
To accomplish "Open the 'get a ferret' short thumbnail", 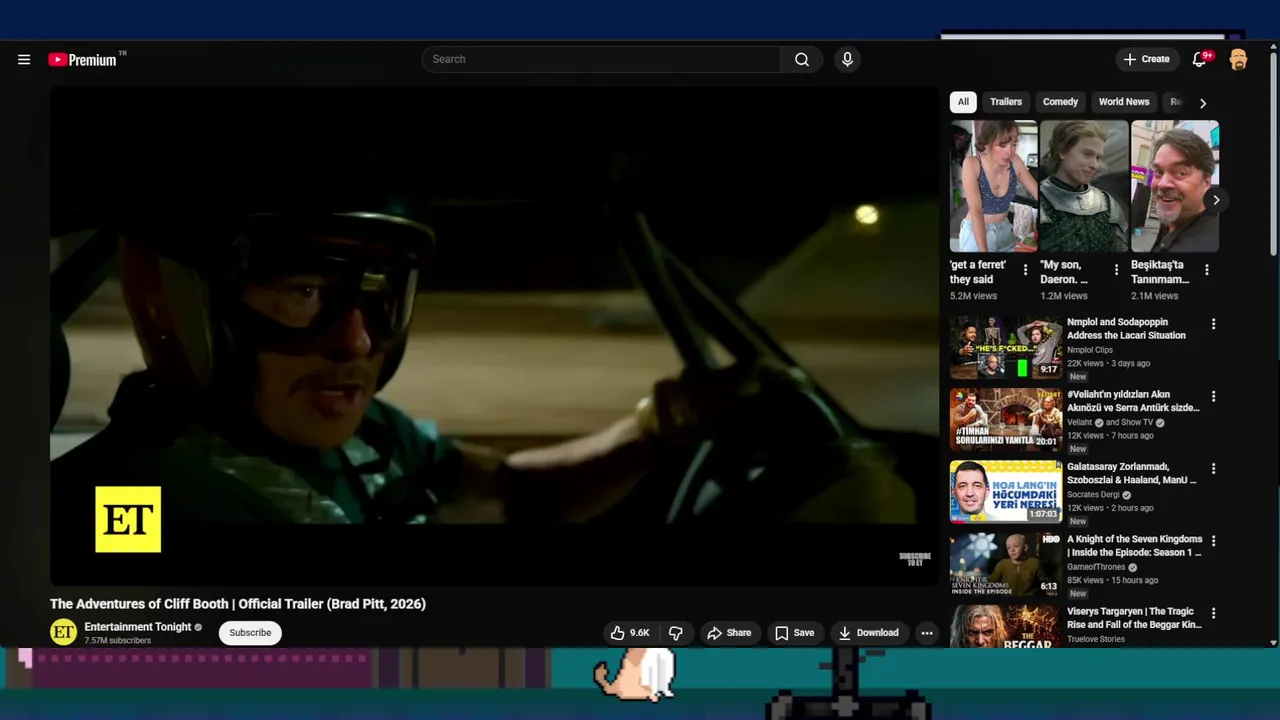I will click(x=994, y=186).
